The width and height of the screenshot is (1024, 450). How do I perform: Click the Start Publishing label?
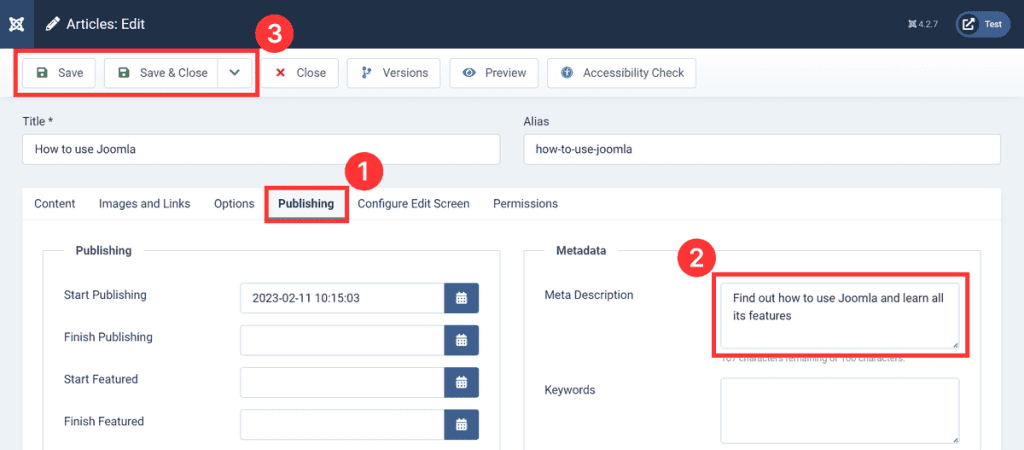pyautogui.click(x=105, y=295)
